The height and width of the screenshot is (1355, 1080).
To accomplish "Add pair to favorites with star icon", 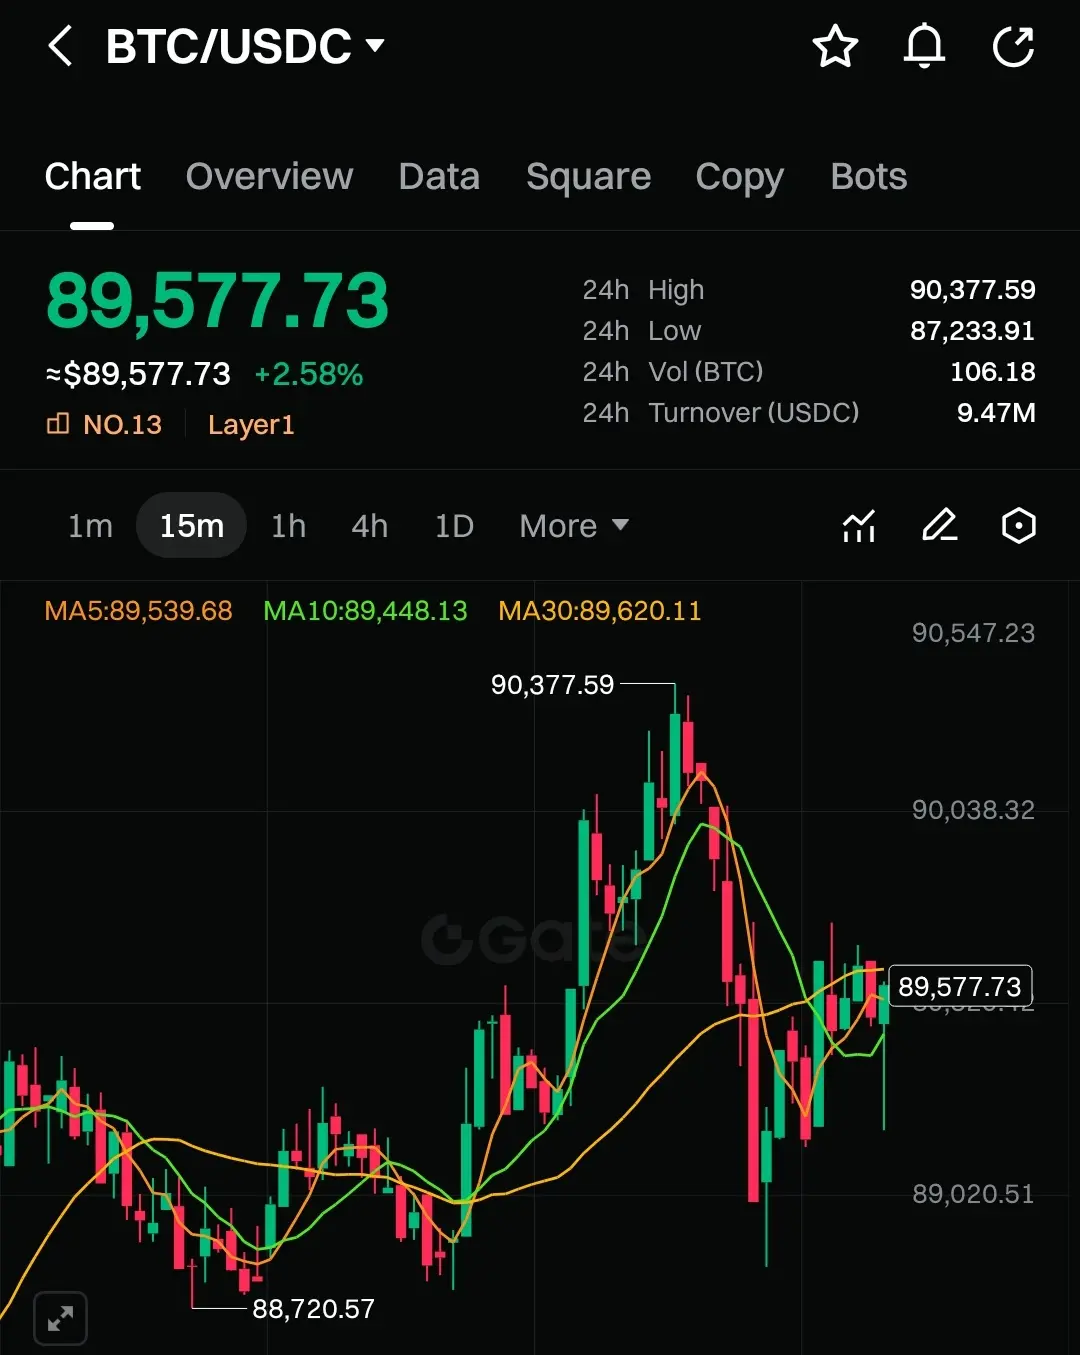I will pos(835,47).
